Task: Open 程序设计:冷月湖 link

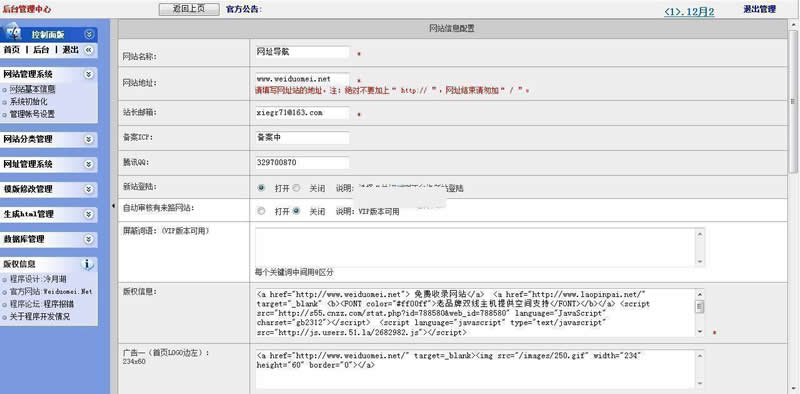Action: tap(38, 279)
